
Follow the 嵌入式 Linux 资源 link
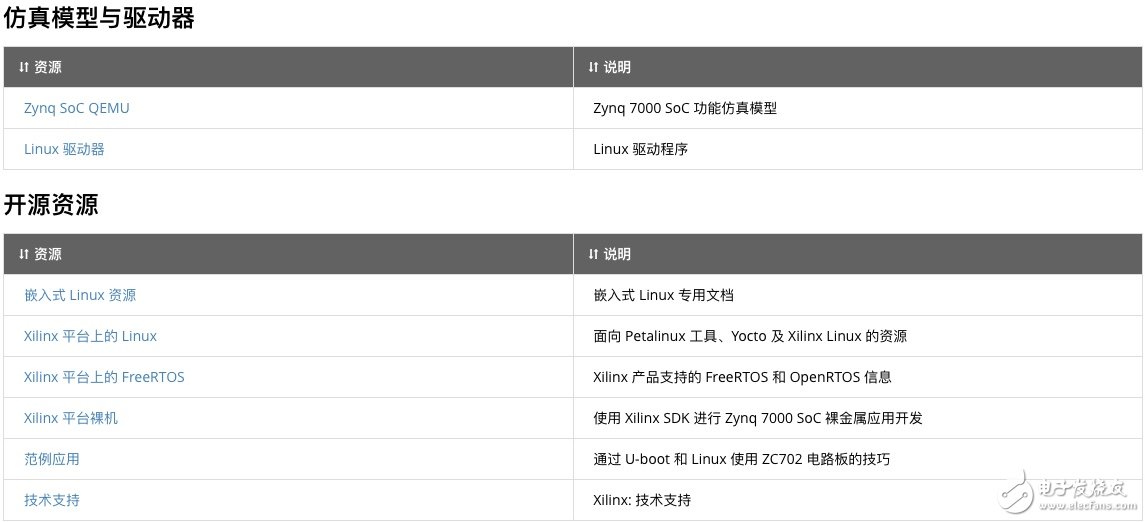80,295
